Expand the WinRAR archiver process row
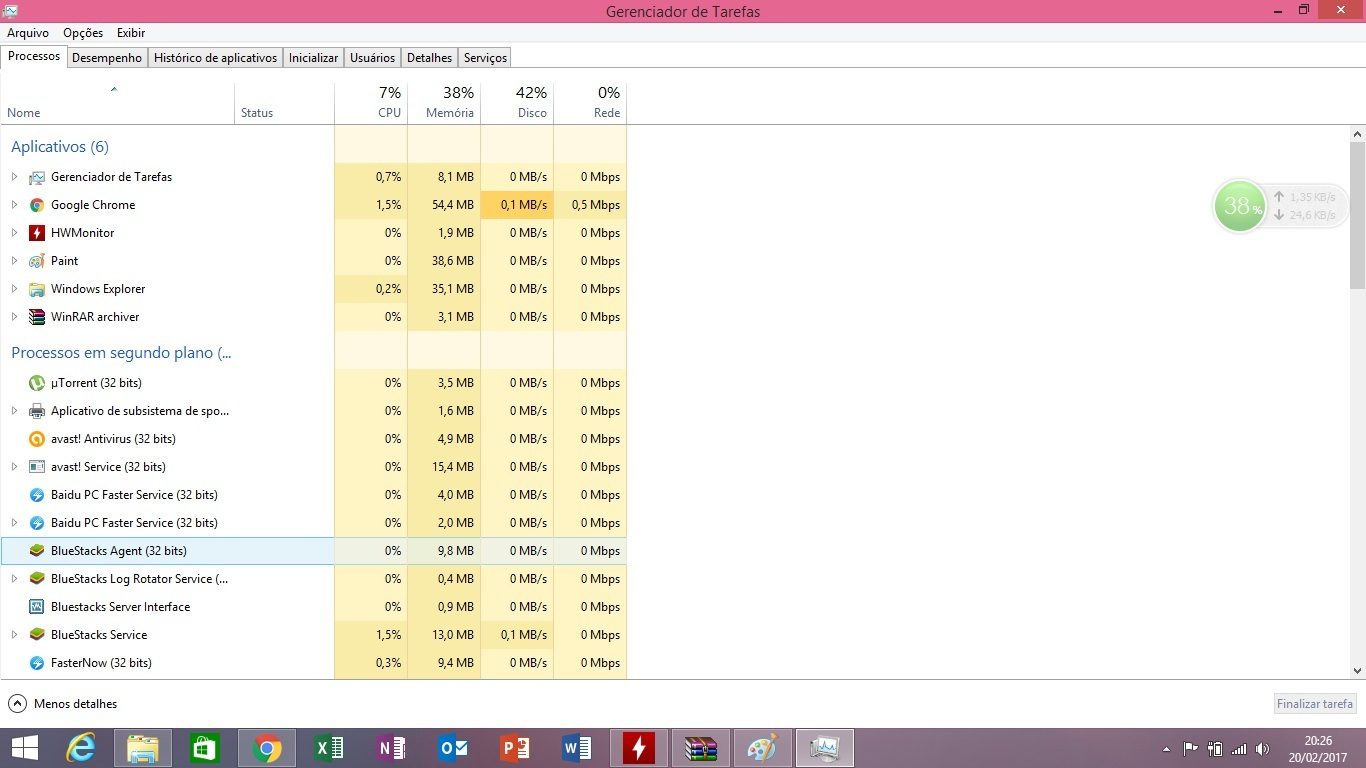Image resolution: width=1366 pixels, height=768 pixels. (x=14, y=317)
